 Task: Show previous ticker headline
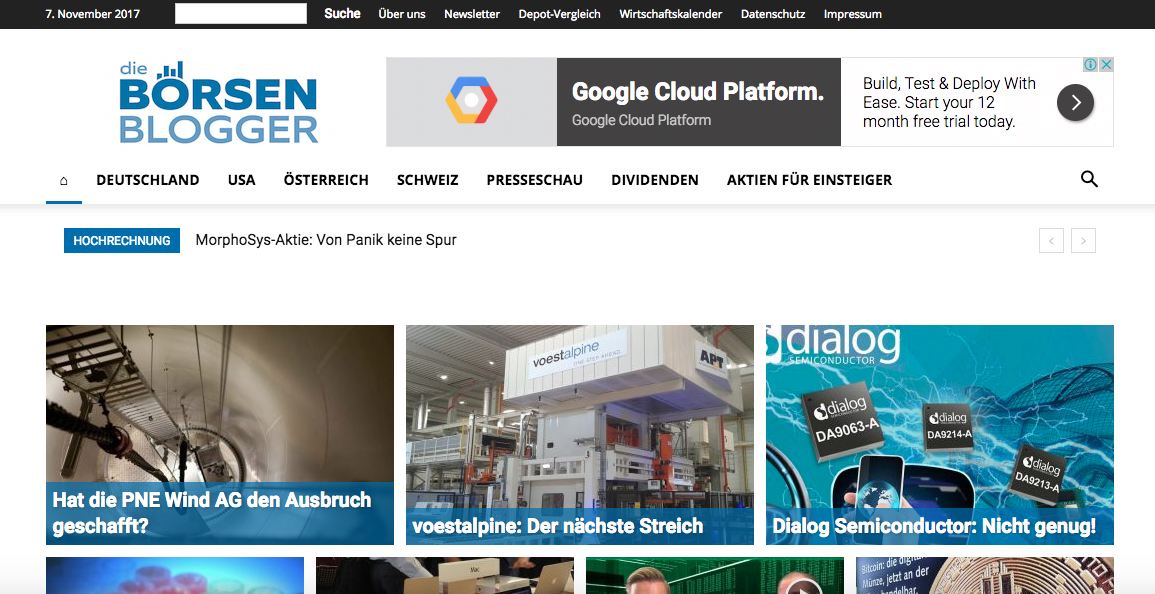1051,241
